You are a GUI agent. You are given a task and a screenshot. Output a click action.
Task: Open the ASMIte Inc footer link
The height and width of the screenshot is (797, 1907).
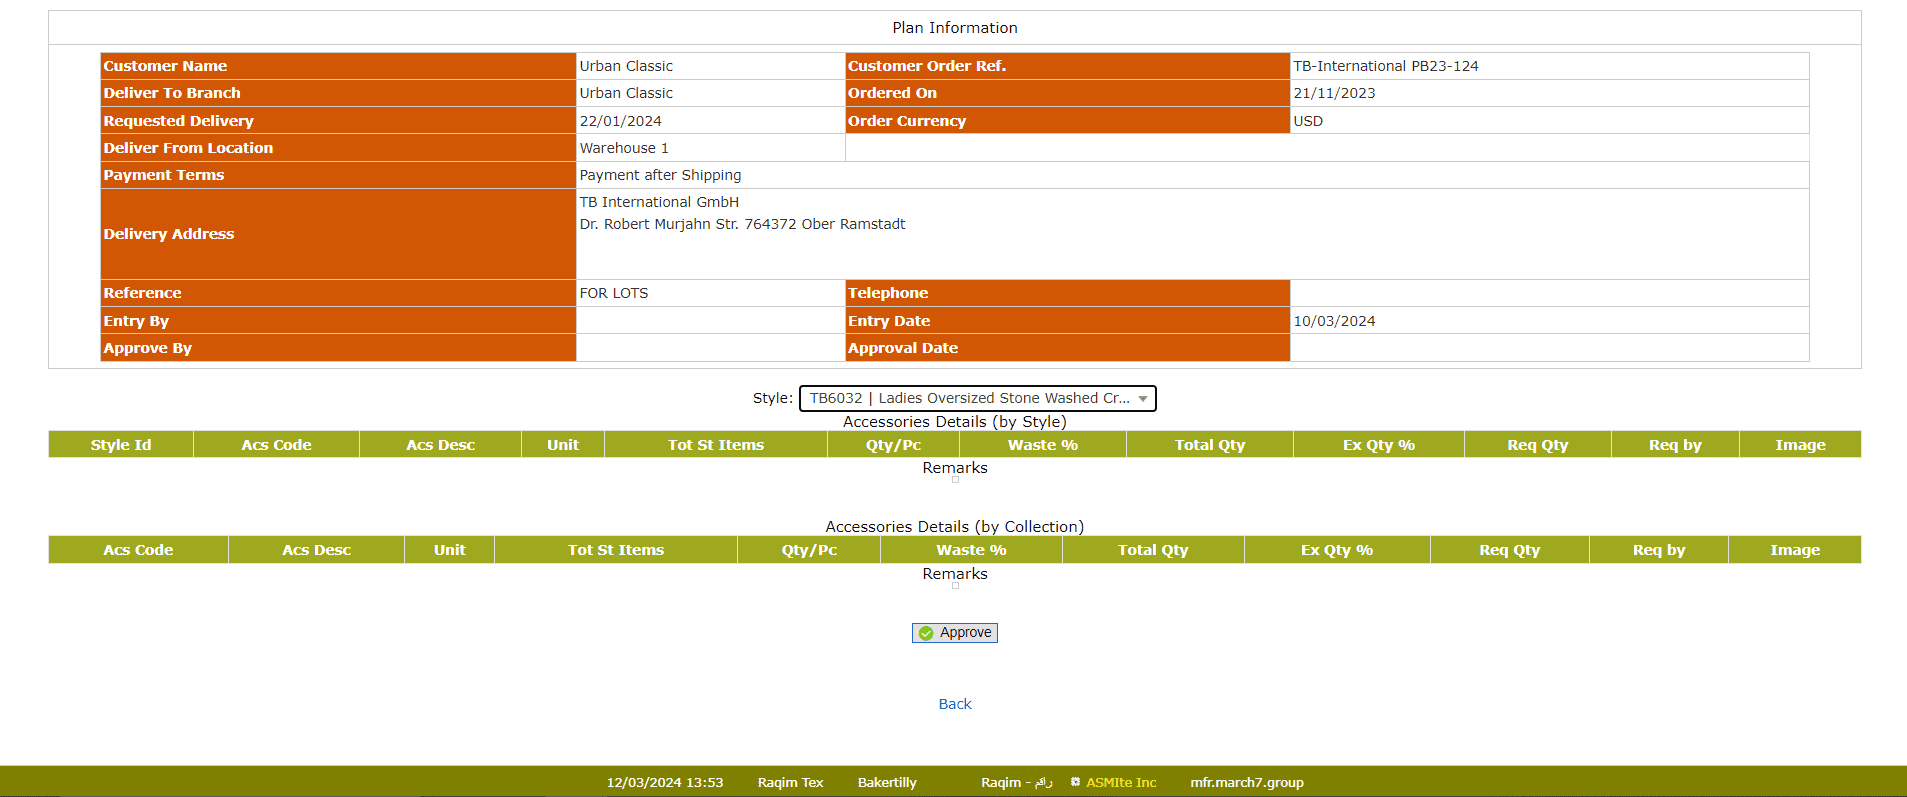point(1120,782)
